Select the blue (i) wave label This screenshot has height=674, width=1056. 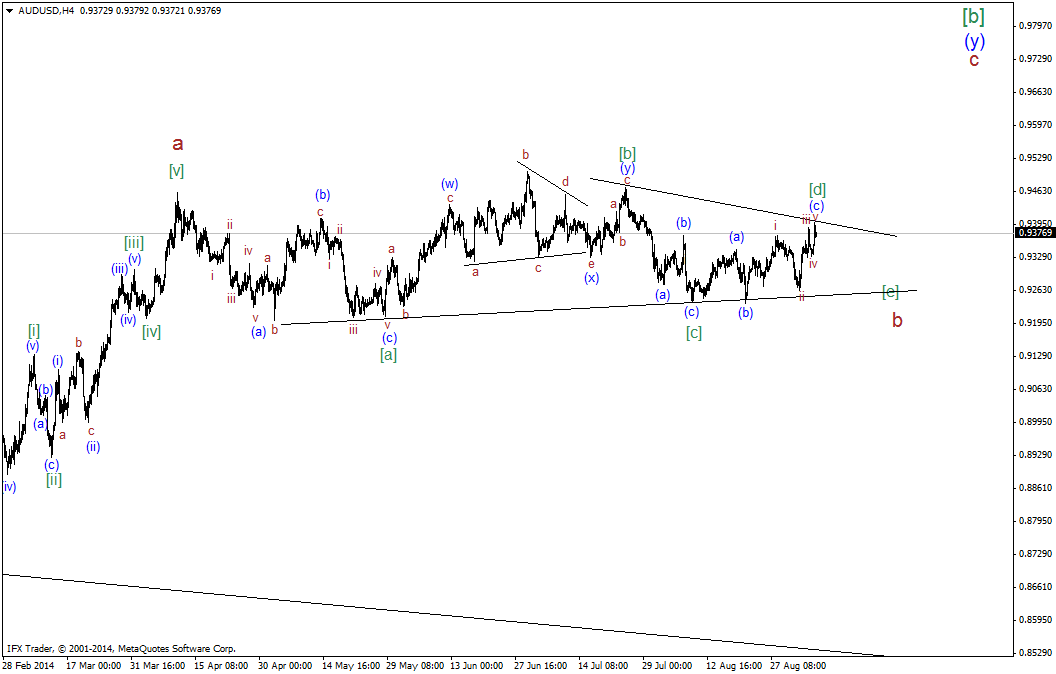[x=58, y=361]
